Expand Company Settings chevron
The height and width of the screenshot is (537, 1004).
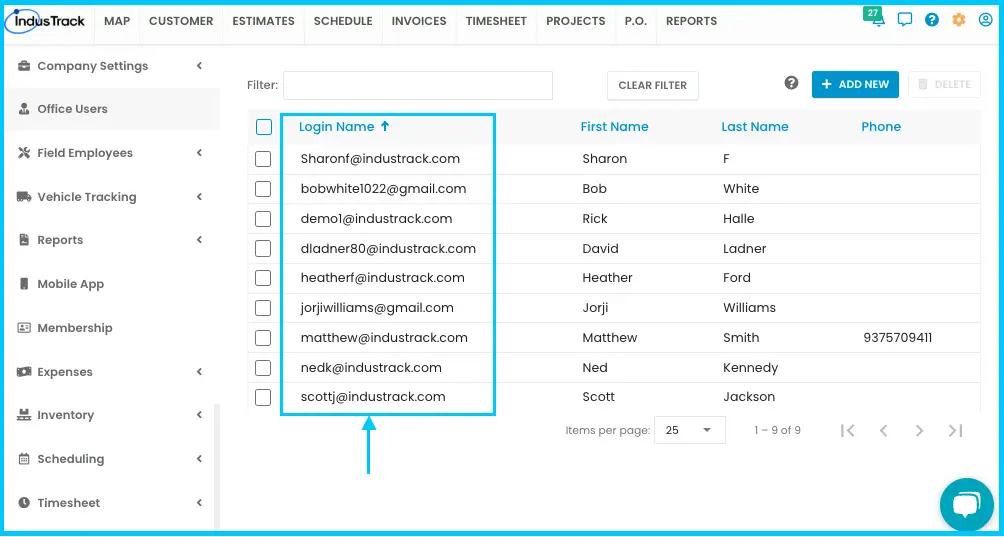pyautogui.click(x=199, y=65)
